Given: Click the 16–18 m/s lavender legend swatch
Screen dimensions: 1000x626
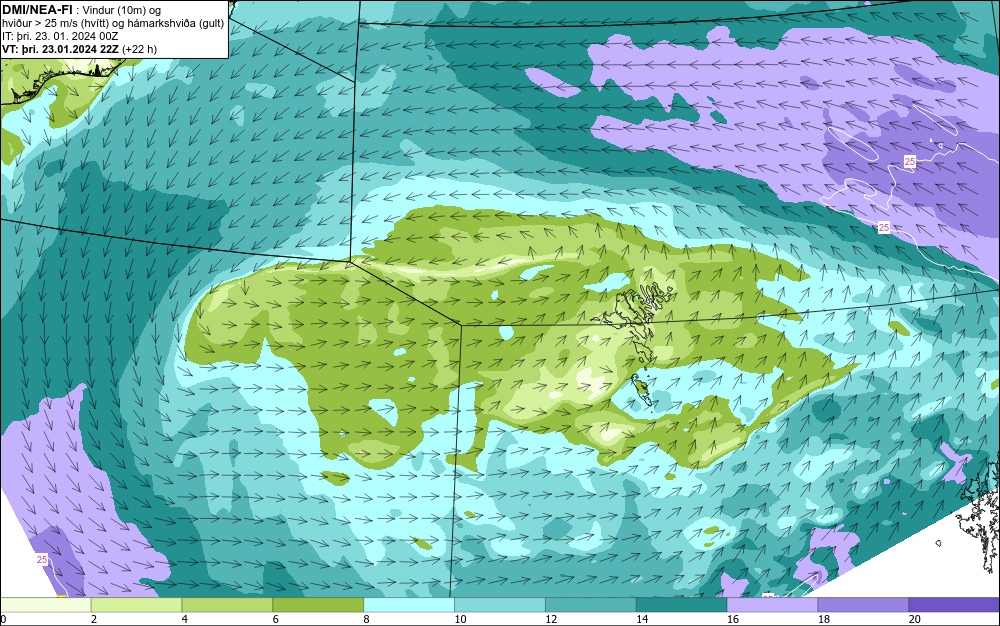Looking at the screenshot, I should coord(772,604).
